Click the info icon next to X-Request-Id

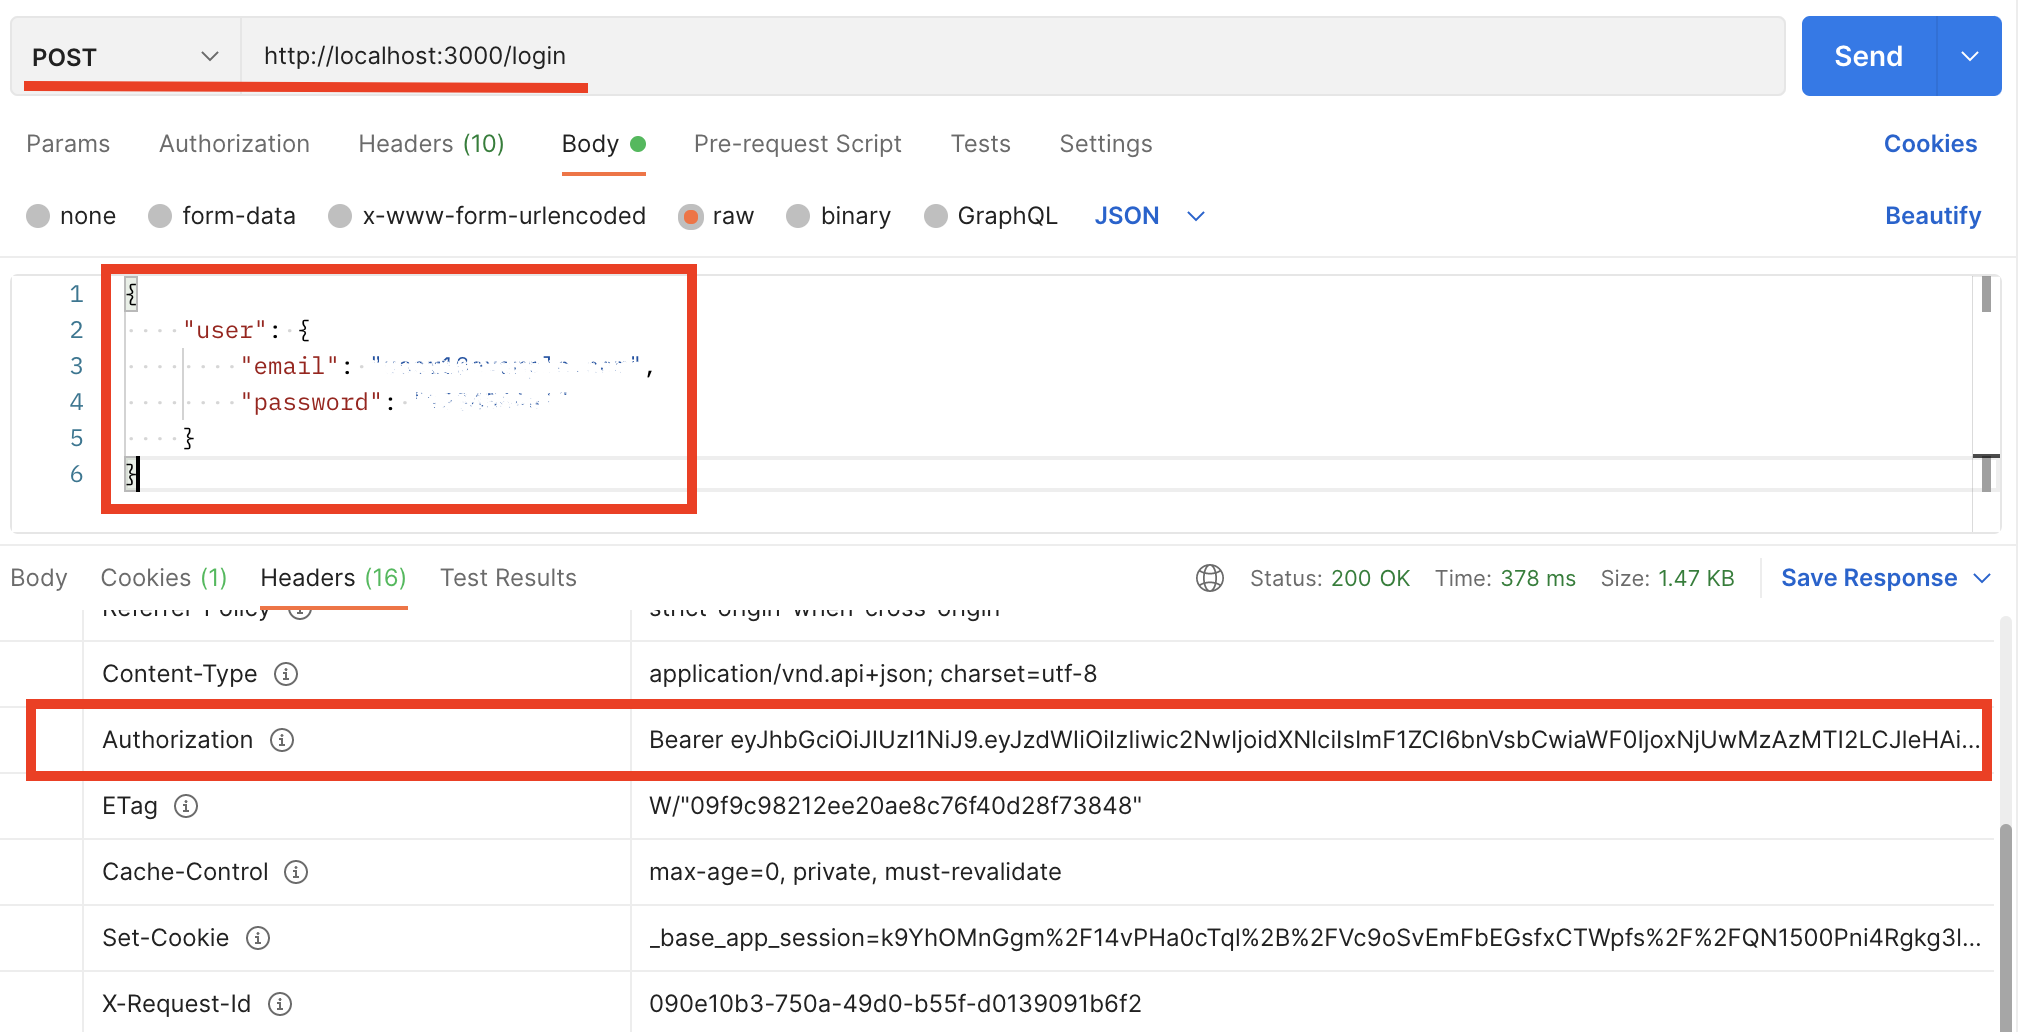point(280,1004)
